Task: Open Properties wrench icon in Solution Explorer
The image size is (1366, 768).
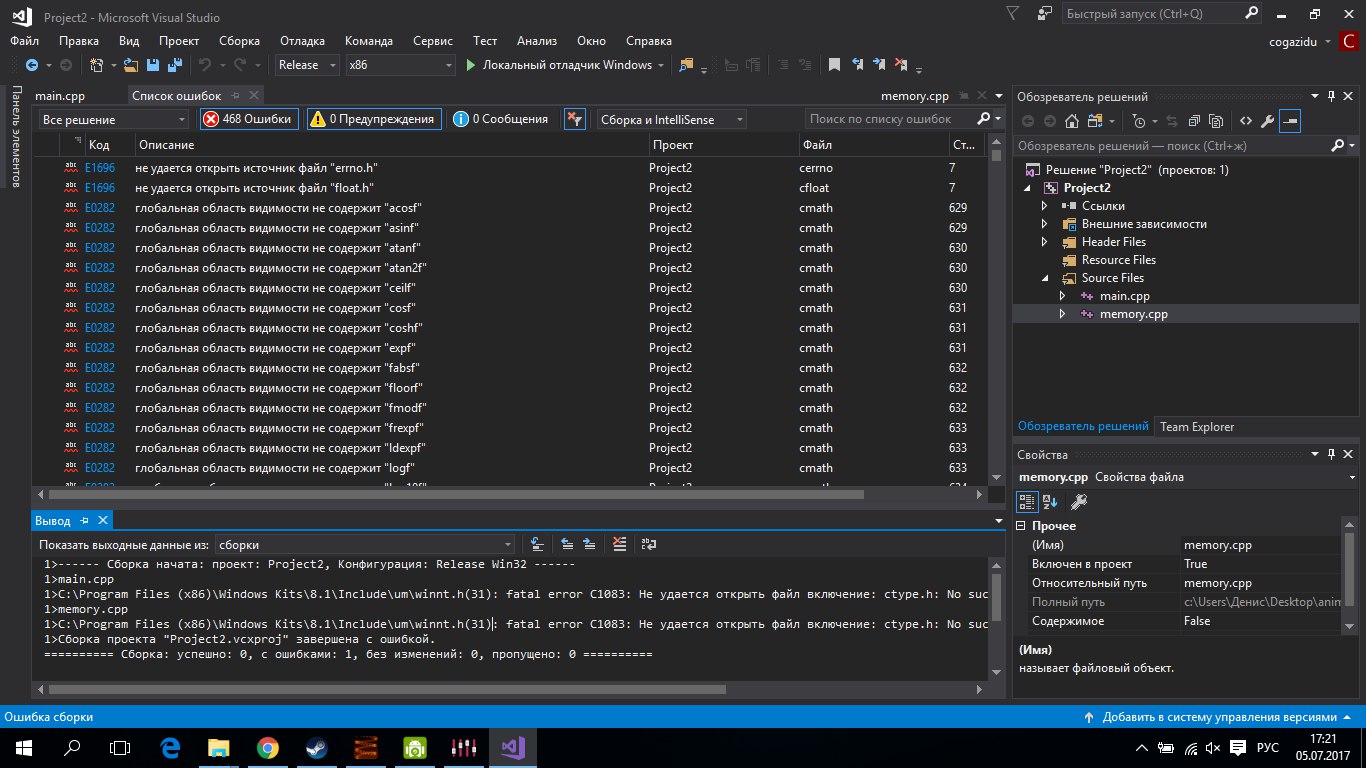Action: (x=1267, y=121)
